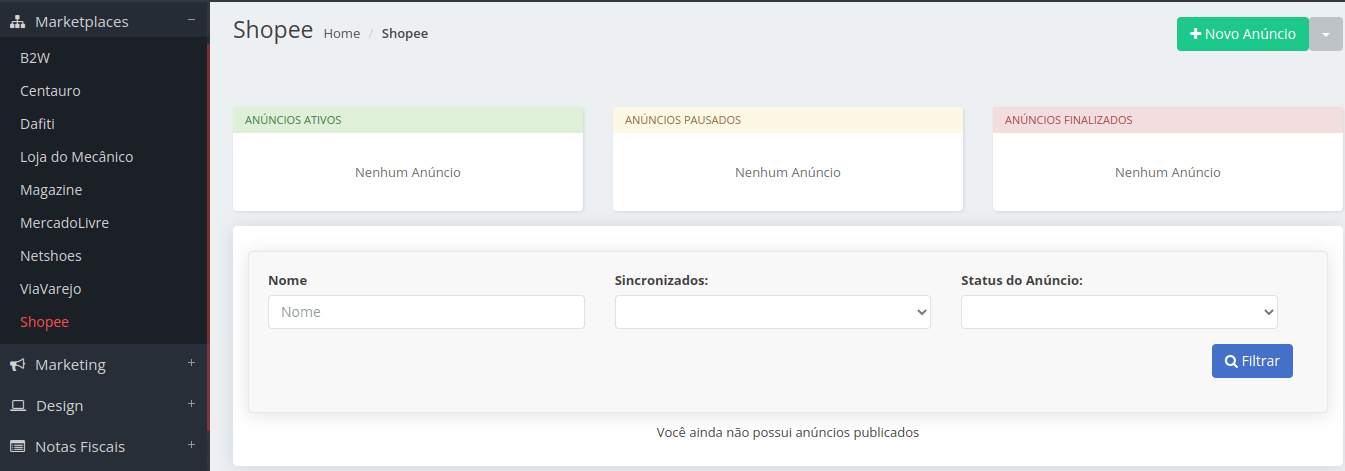Focus the Nome text field
Viewport: 1345px width, 471px height.
click(426, 312)
